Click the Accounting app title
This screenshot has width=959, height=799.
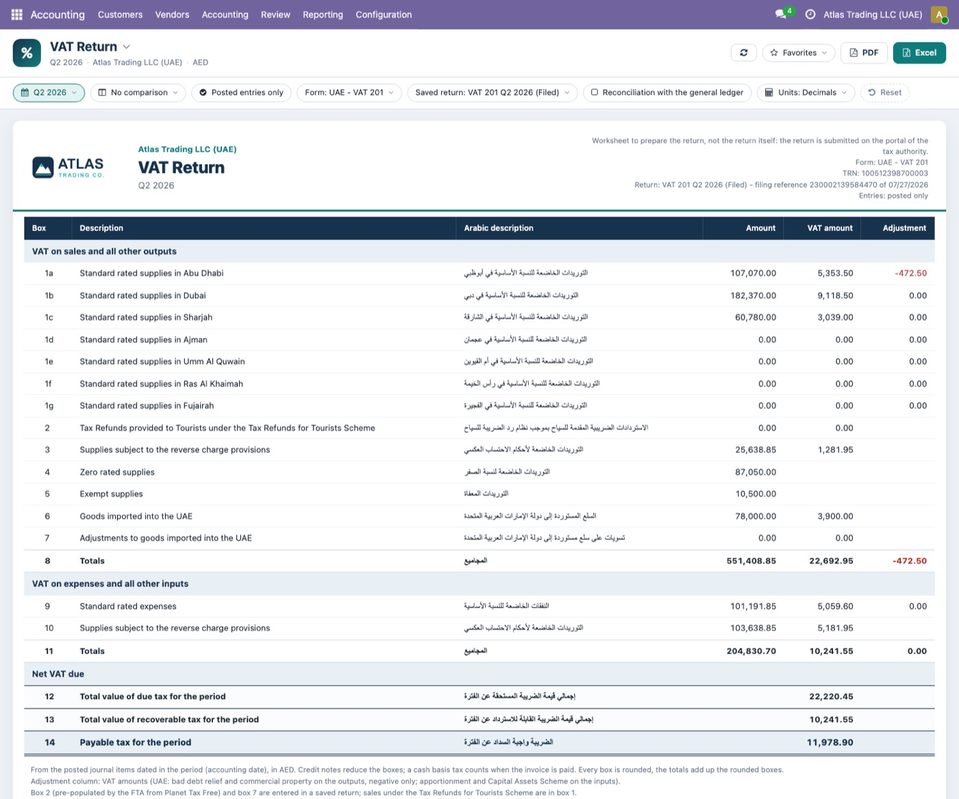pyautogui.click(x=57, y=14)
